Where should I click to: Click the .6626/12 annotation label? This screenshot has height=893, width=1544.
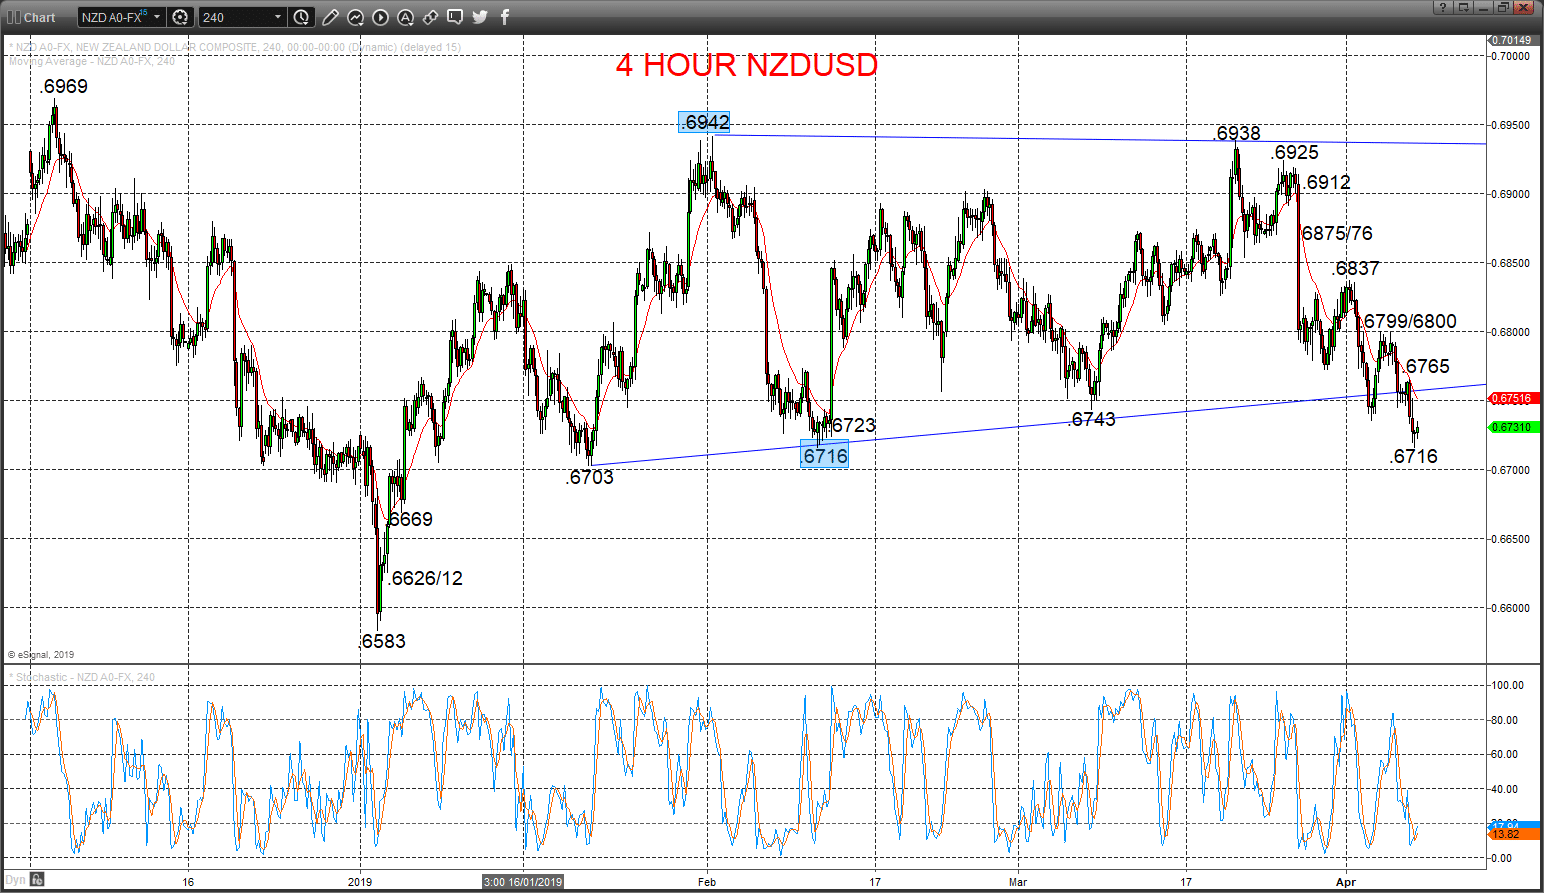click(426, 578)
